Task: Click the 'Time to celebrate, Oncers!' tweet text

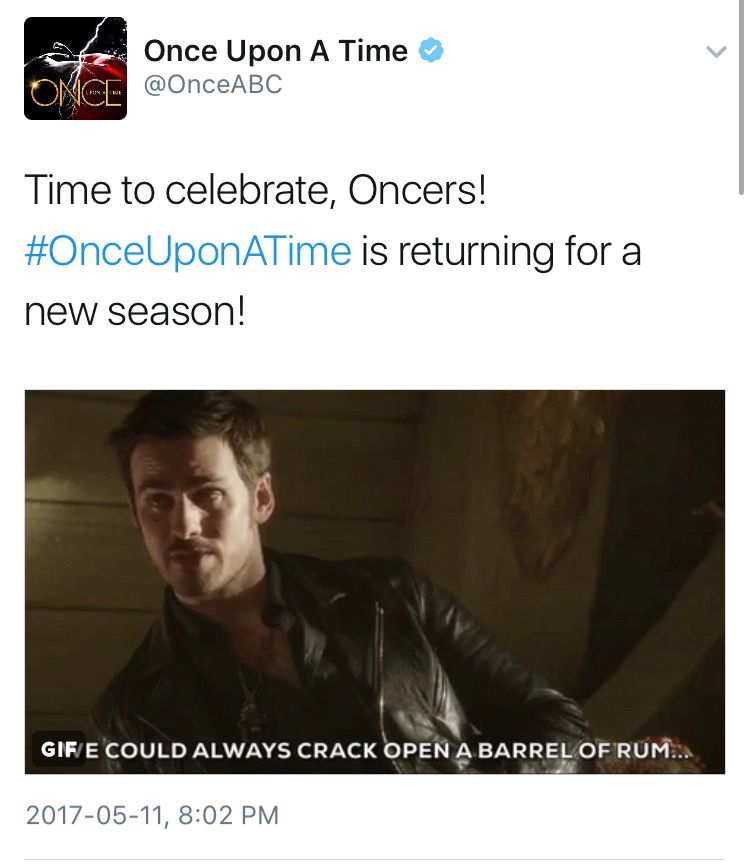Action: 255,190
